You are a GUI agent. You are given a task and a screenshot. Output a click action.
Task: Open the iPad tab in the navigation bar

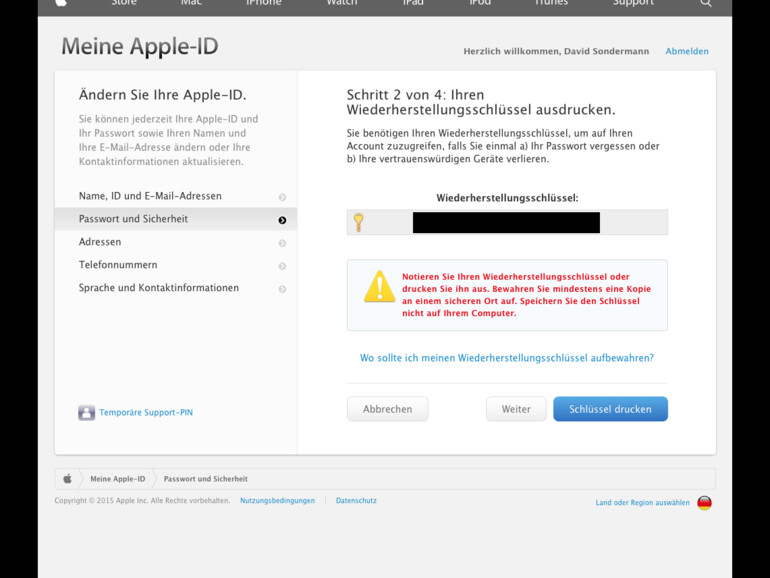413,2
